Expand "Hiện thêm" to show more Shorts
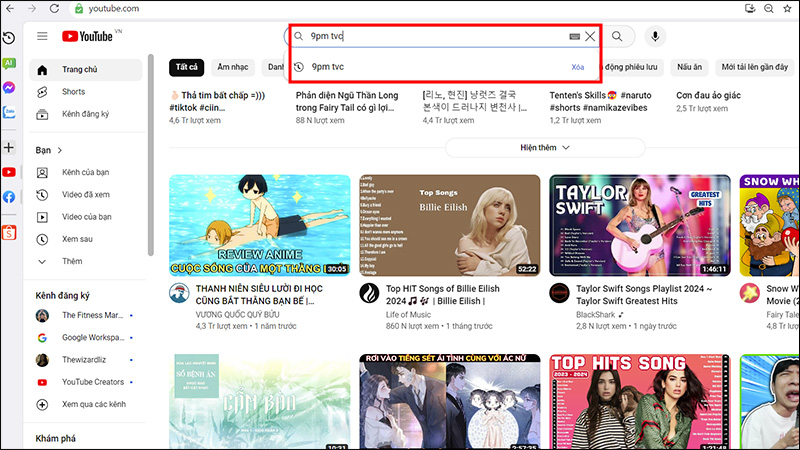Image resolution: width=800 pixels, height=450 pixels. (545, 147)
